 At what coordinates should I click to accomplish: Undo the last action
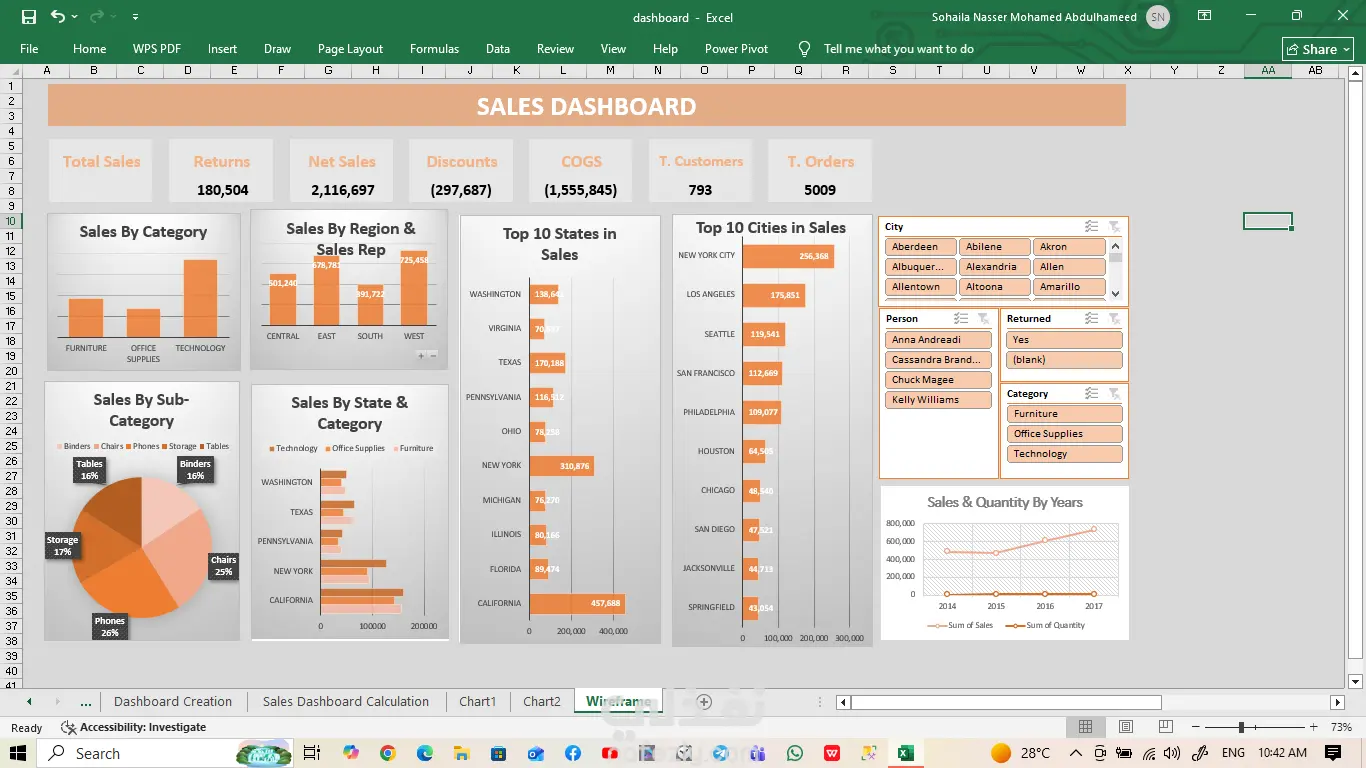[57, 17]
